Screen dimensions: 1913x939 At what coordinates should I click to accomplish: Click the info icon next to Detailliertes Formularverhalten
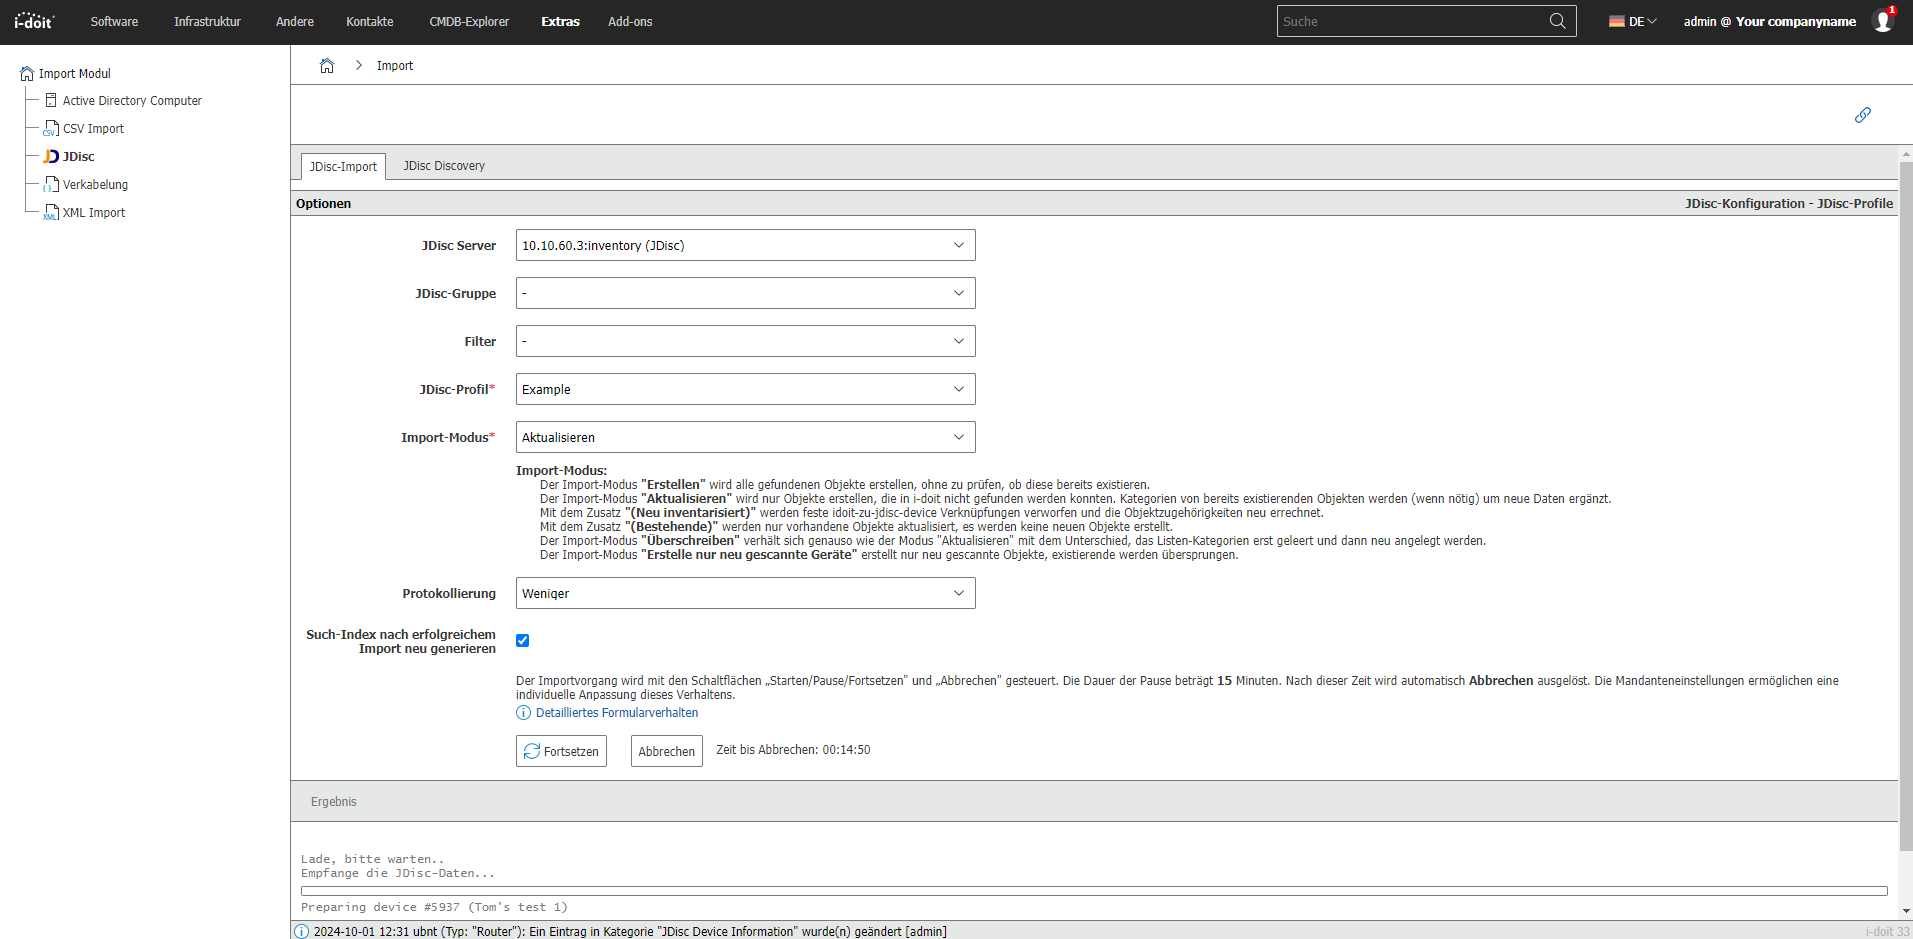[x=523, y=713]
